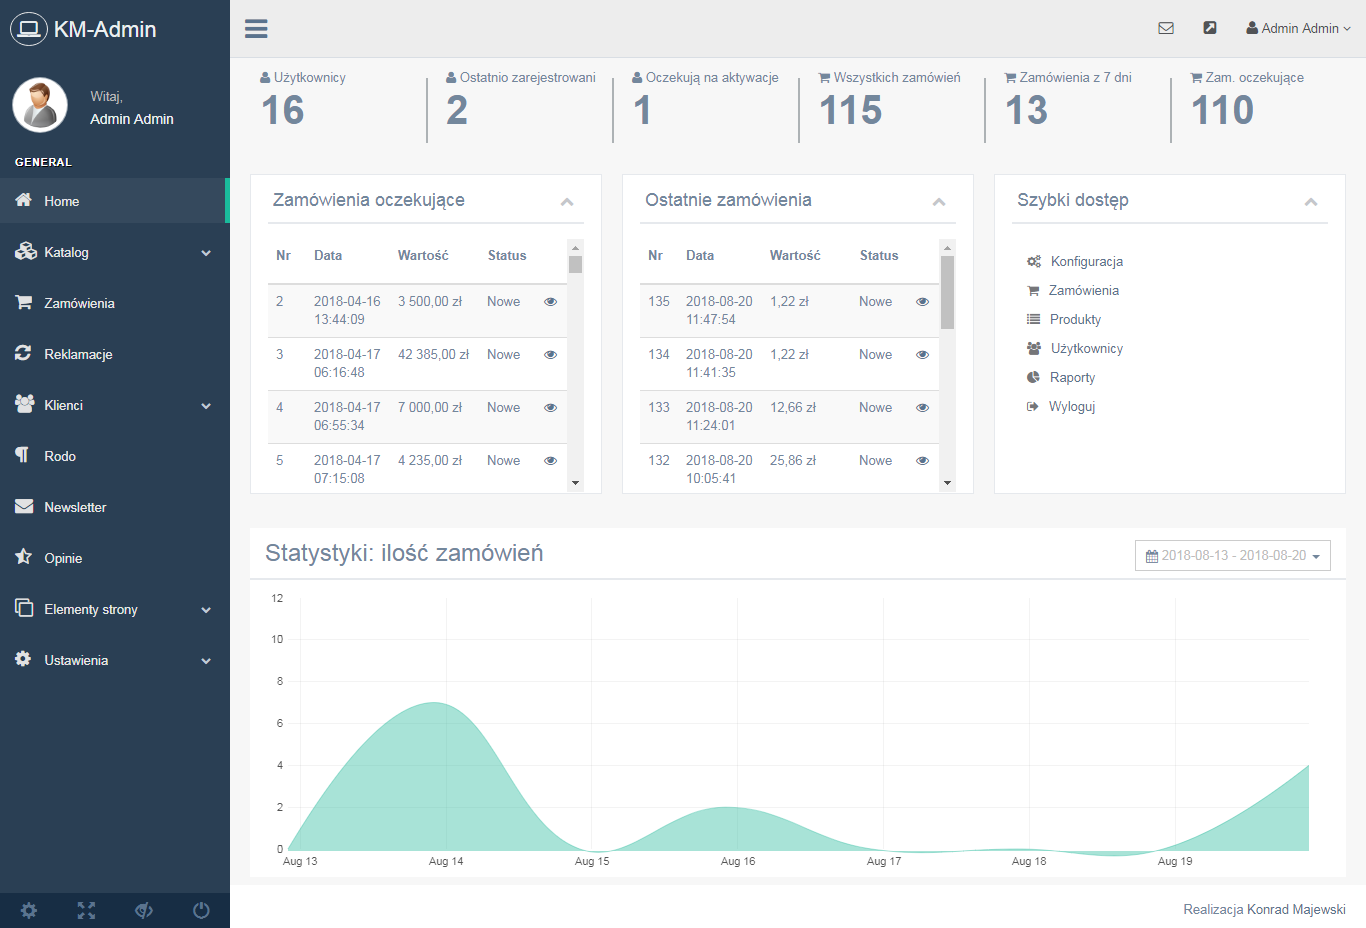This screenshot has width=1366, height=928.
Task: Open Reklamacje in sidebar menu
Action: point(114,354)
